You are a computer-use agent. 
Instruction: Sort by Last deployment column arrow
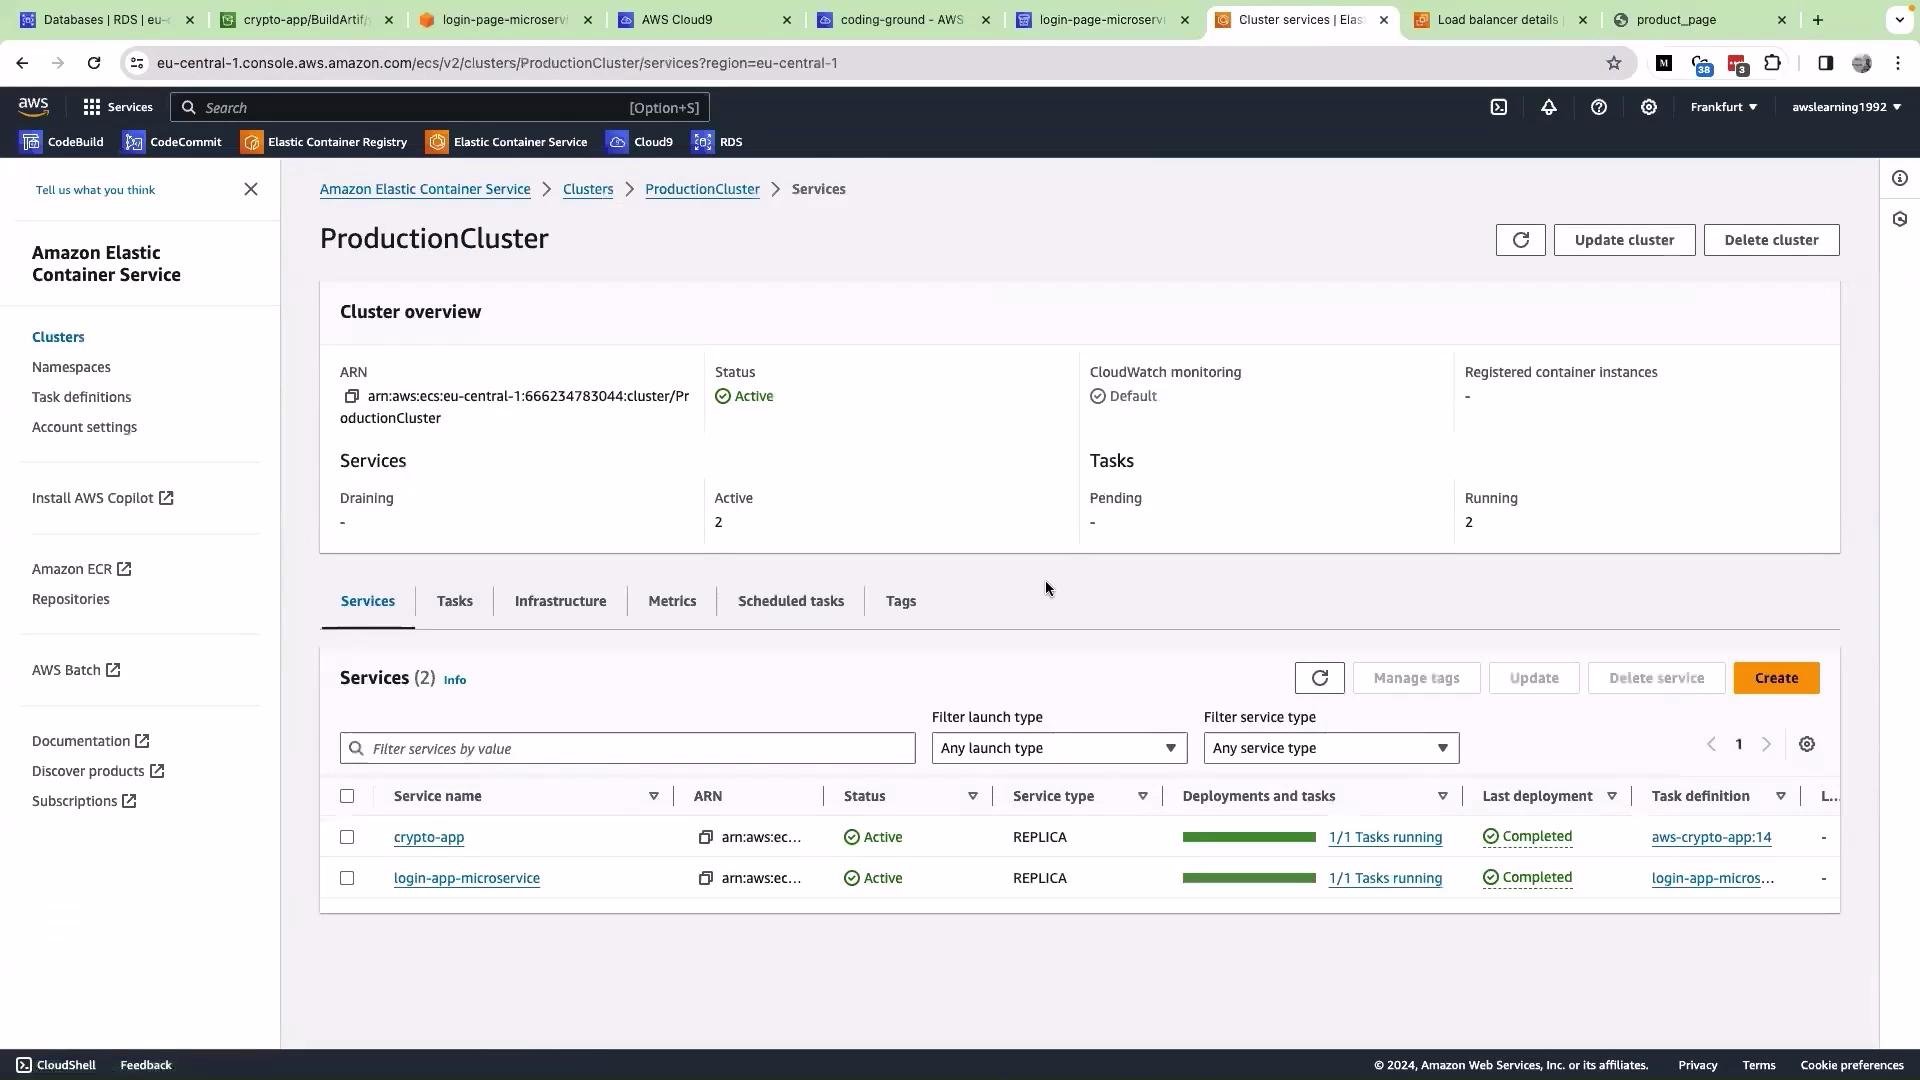1611,797
